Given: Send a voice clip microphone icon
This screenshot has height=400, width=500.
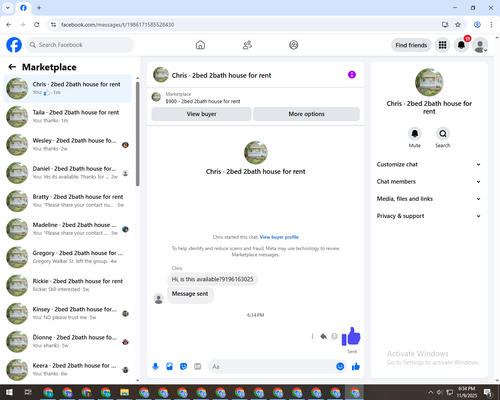Looking at the screenshot, I should click(x=155, y=367).
